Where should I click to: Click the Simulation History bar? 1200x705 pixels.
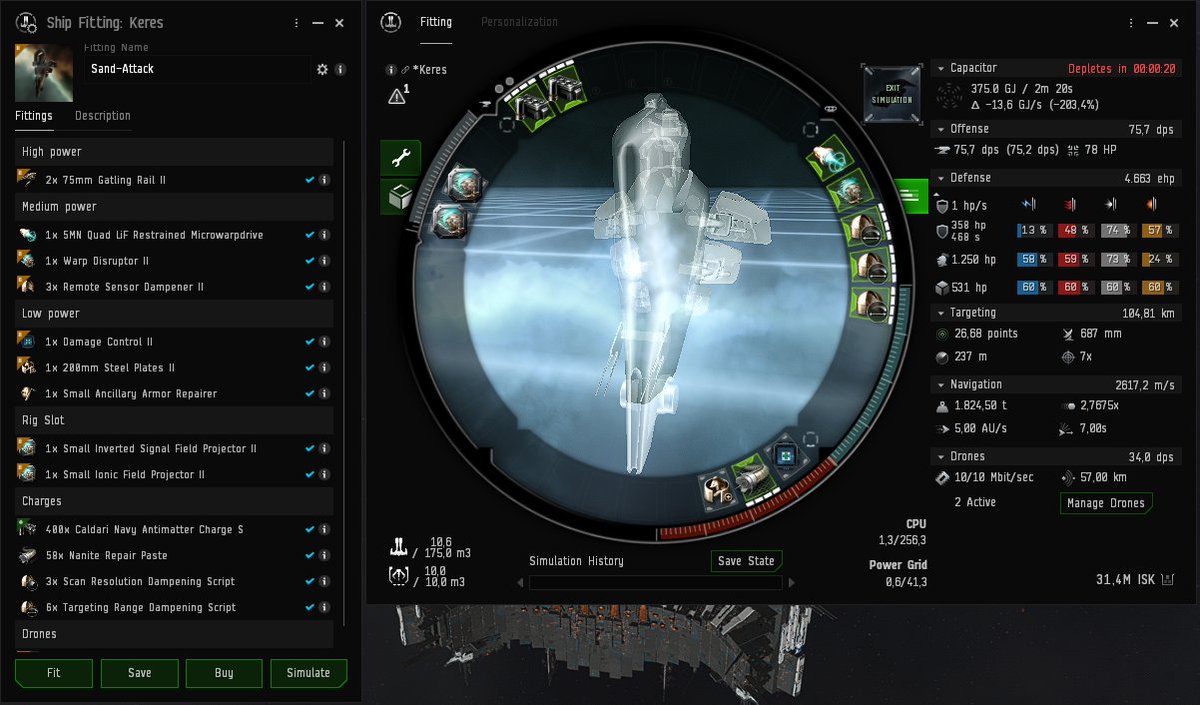[x=657, y=582]
